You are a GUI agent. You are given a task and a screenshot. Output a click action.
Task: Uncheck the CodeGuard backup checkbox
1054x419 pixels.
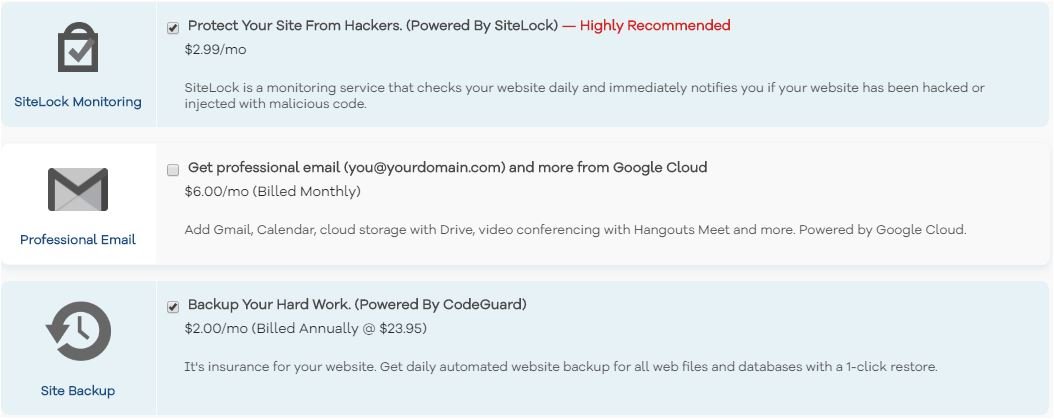(x=173, y=307)
